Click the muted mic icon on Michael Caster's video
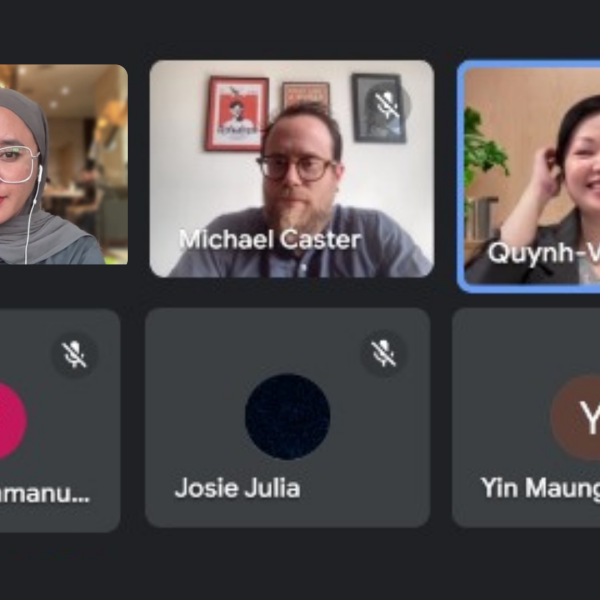This screenshot has height=600, width=600. click(387, 103)
